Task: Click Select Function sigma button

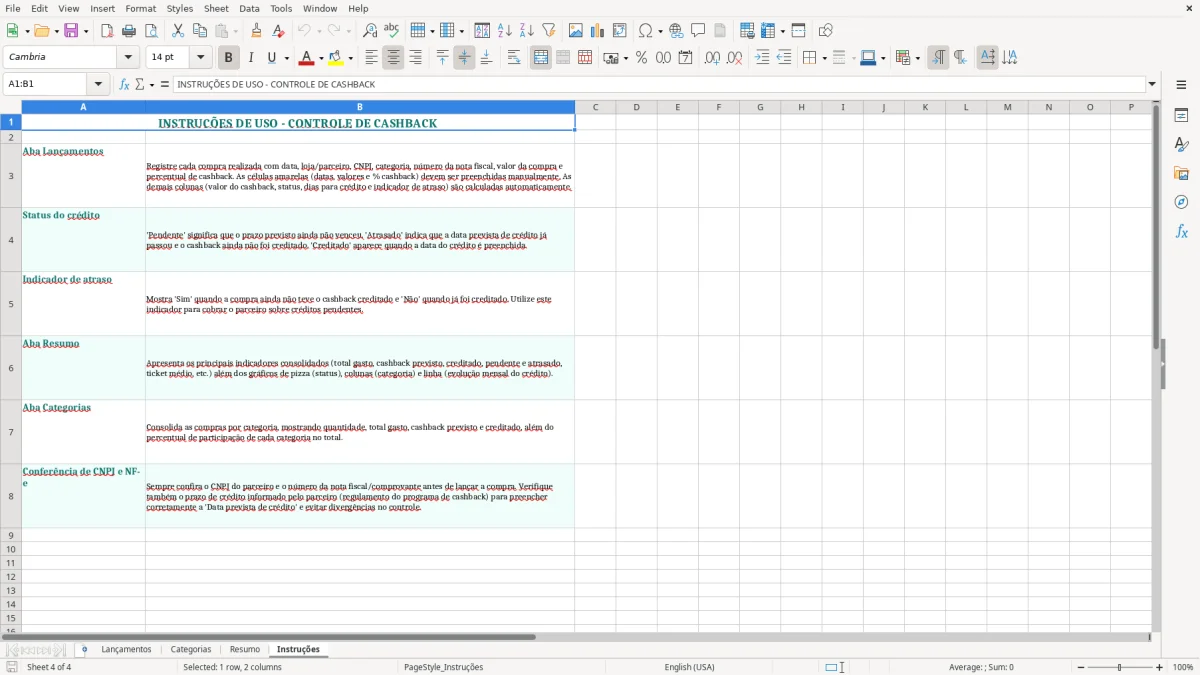Action: pyautogui.click(x=140, y=85)
